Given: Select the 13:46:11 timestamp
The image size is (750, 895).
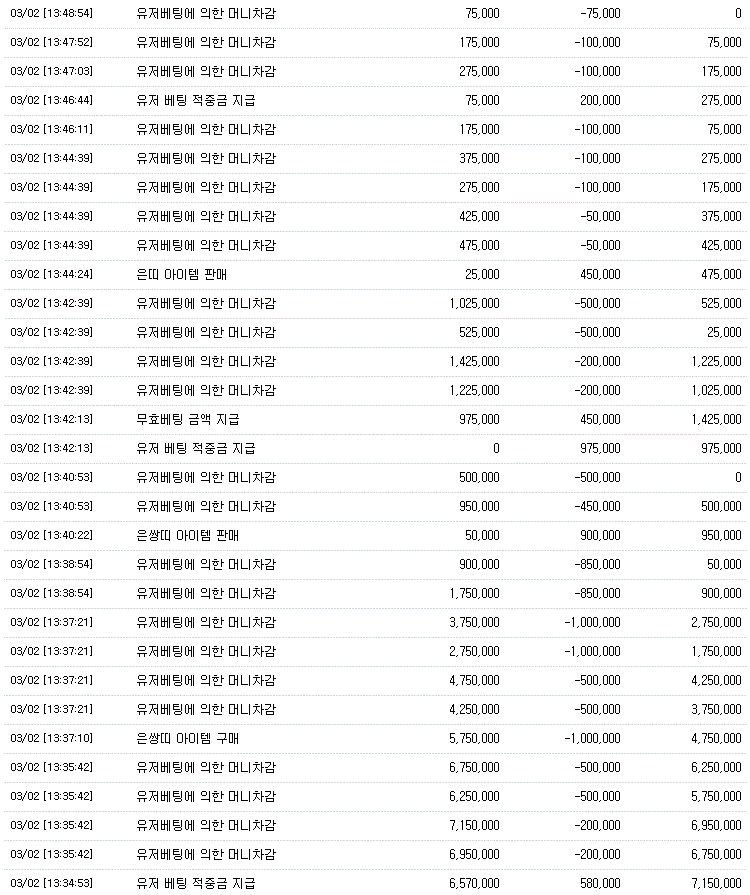Looking at the screenshot, I should point(51,130).
